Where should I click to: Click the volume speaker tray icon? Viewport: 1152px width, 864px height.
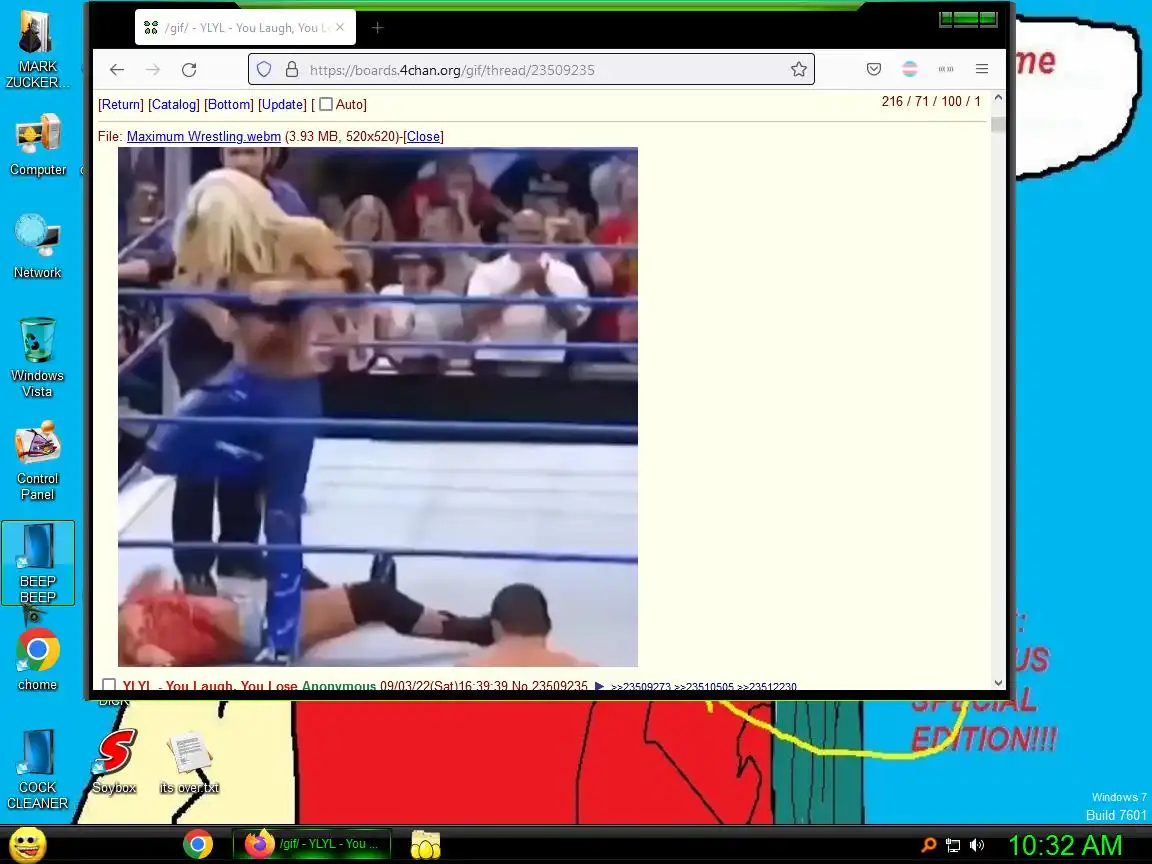point(976,845)
